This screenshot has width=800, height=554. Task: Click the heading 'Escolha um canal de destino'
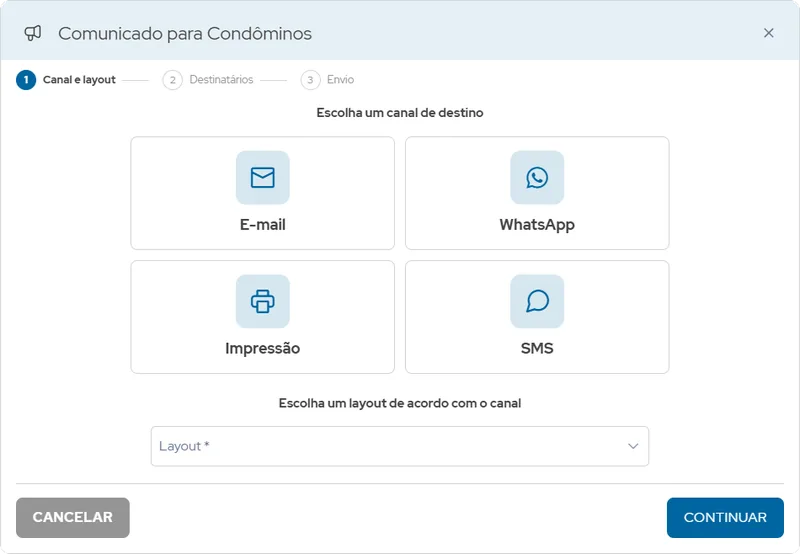pos(399,113)
